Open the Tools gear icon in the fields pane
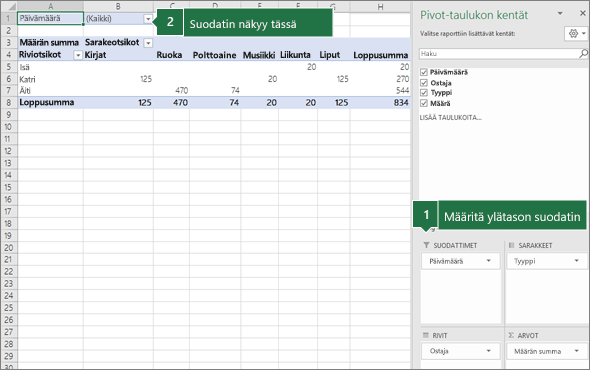Screen dimensions: 590x370 [x=573, y=33]
